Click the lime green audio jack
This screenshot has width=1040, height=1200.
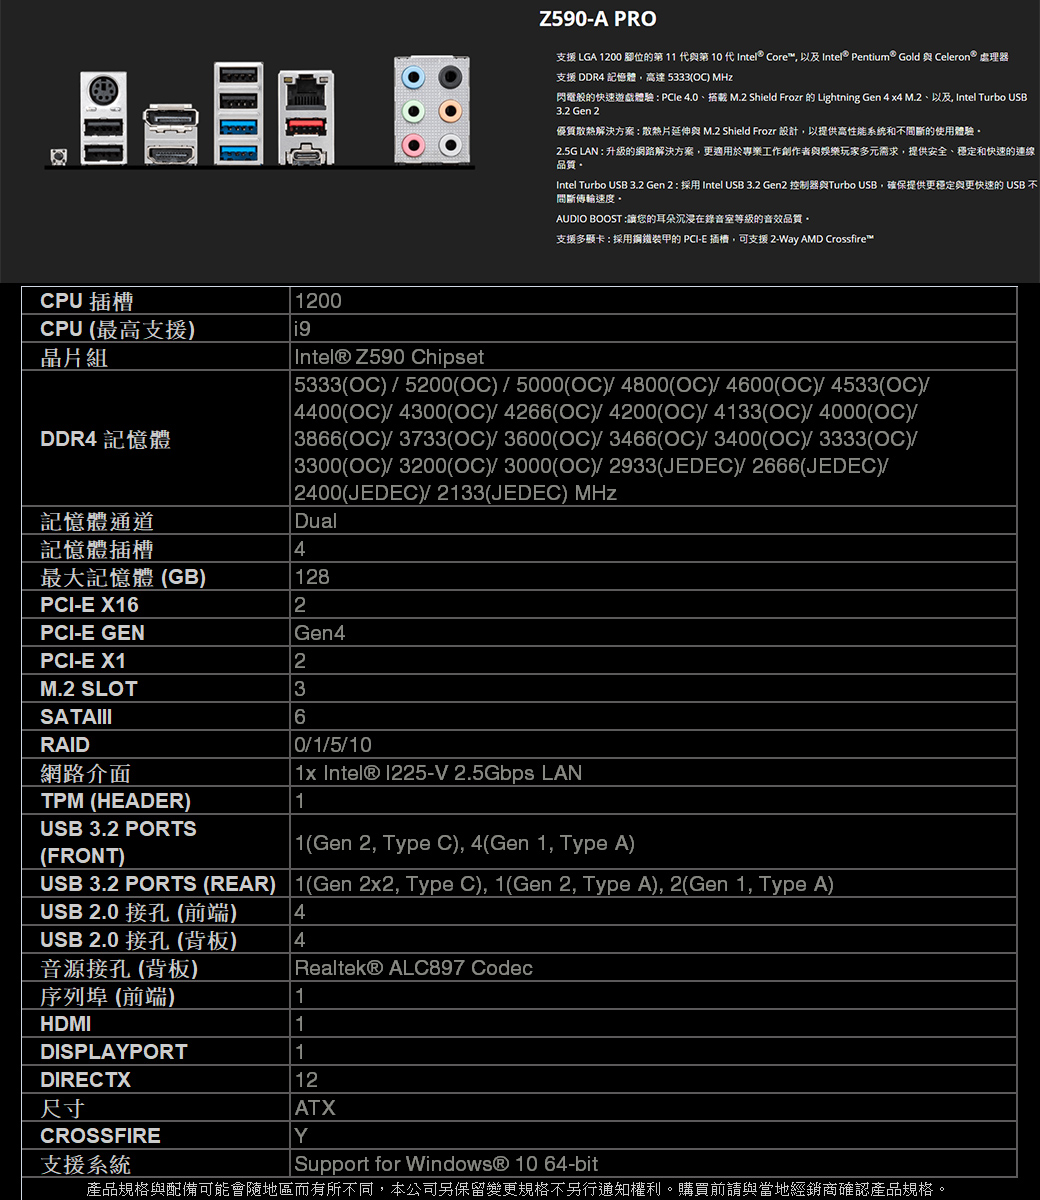413,112
